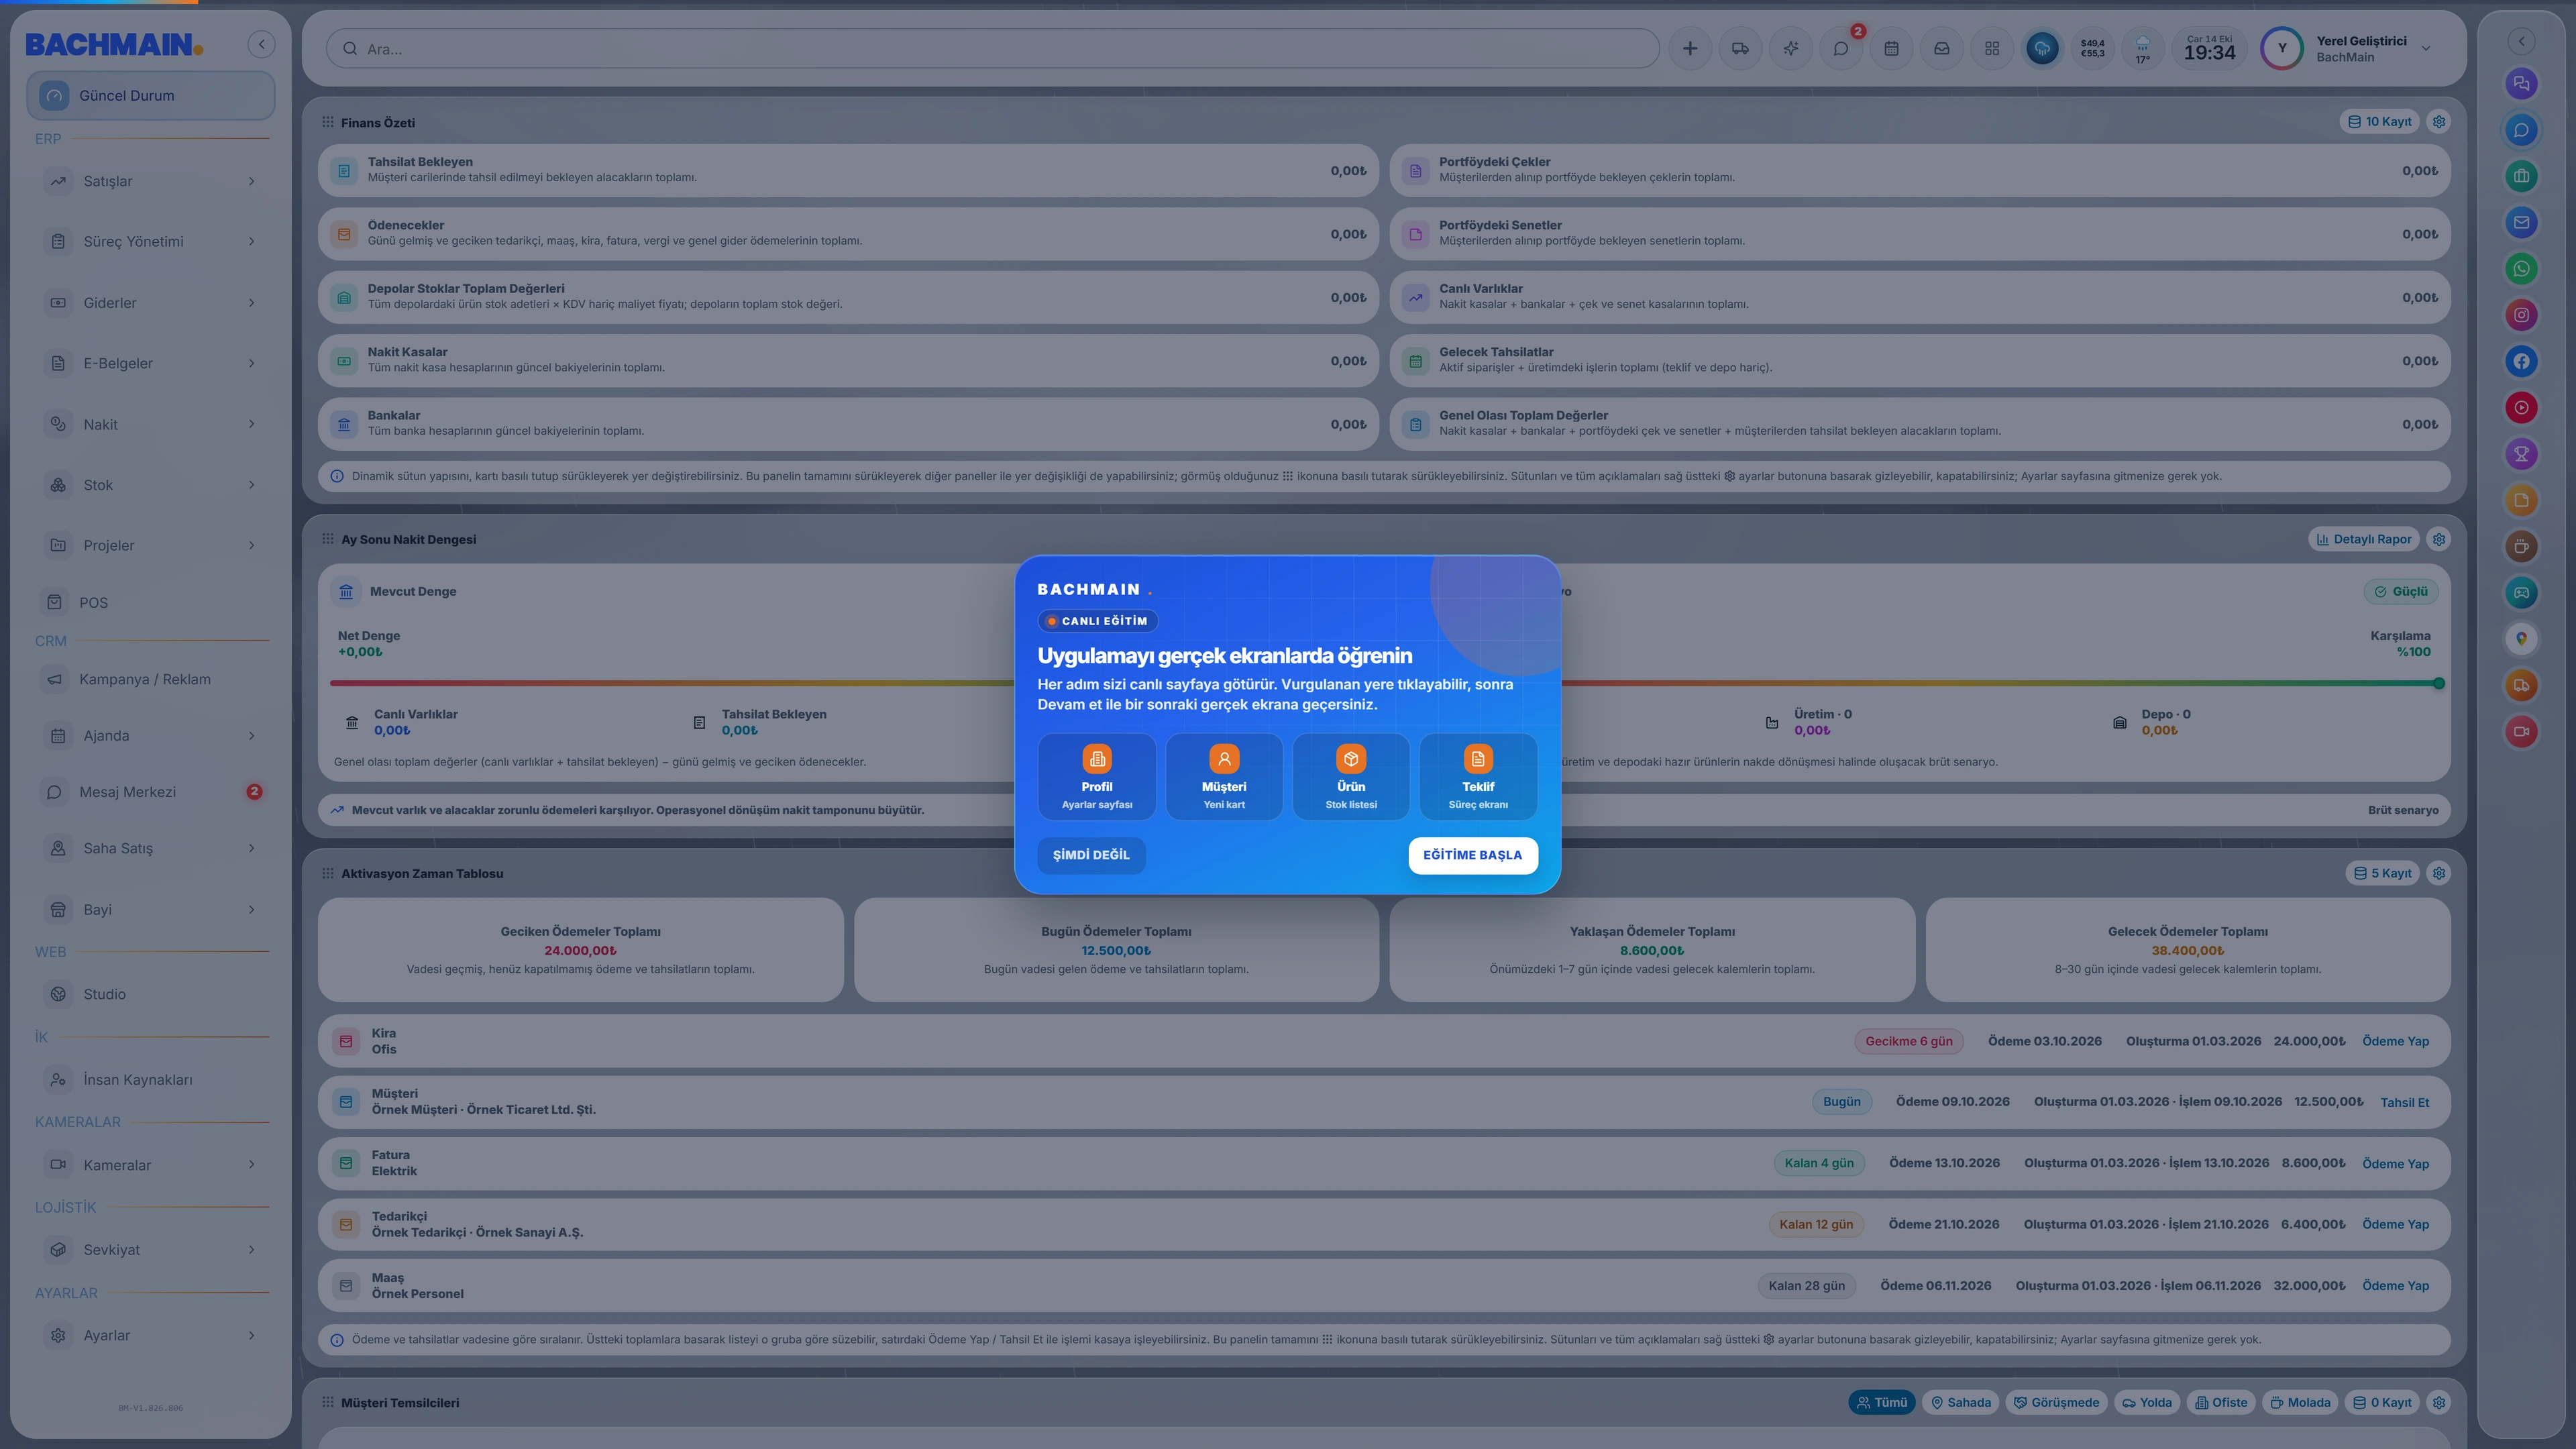Select the Sahada filter chip
The width and height of the screenshot is (2576, 1449).
1961,1402
